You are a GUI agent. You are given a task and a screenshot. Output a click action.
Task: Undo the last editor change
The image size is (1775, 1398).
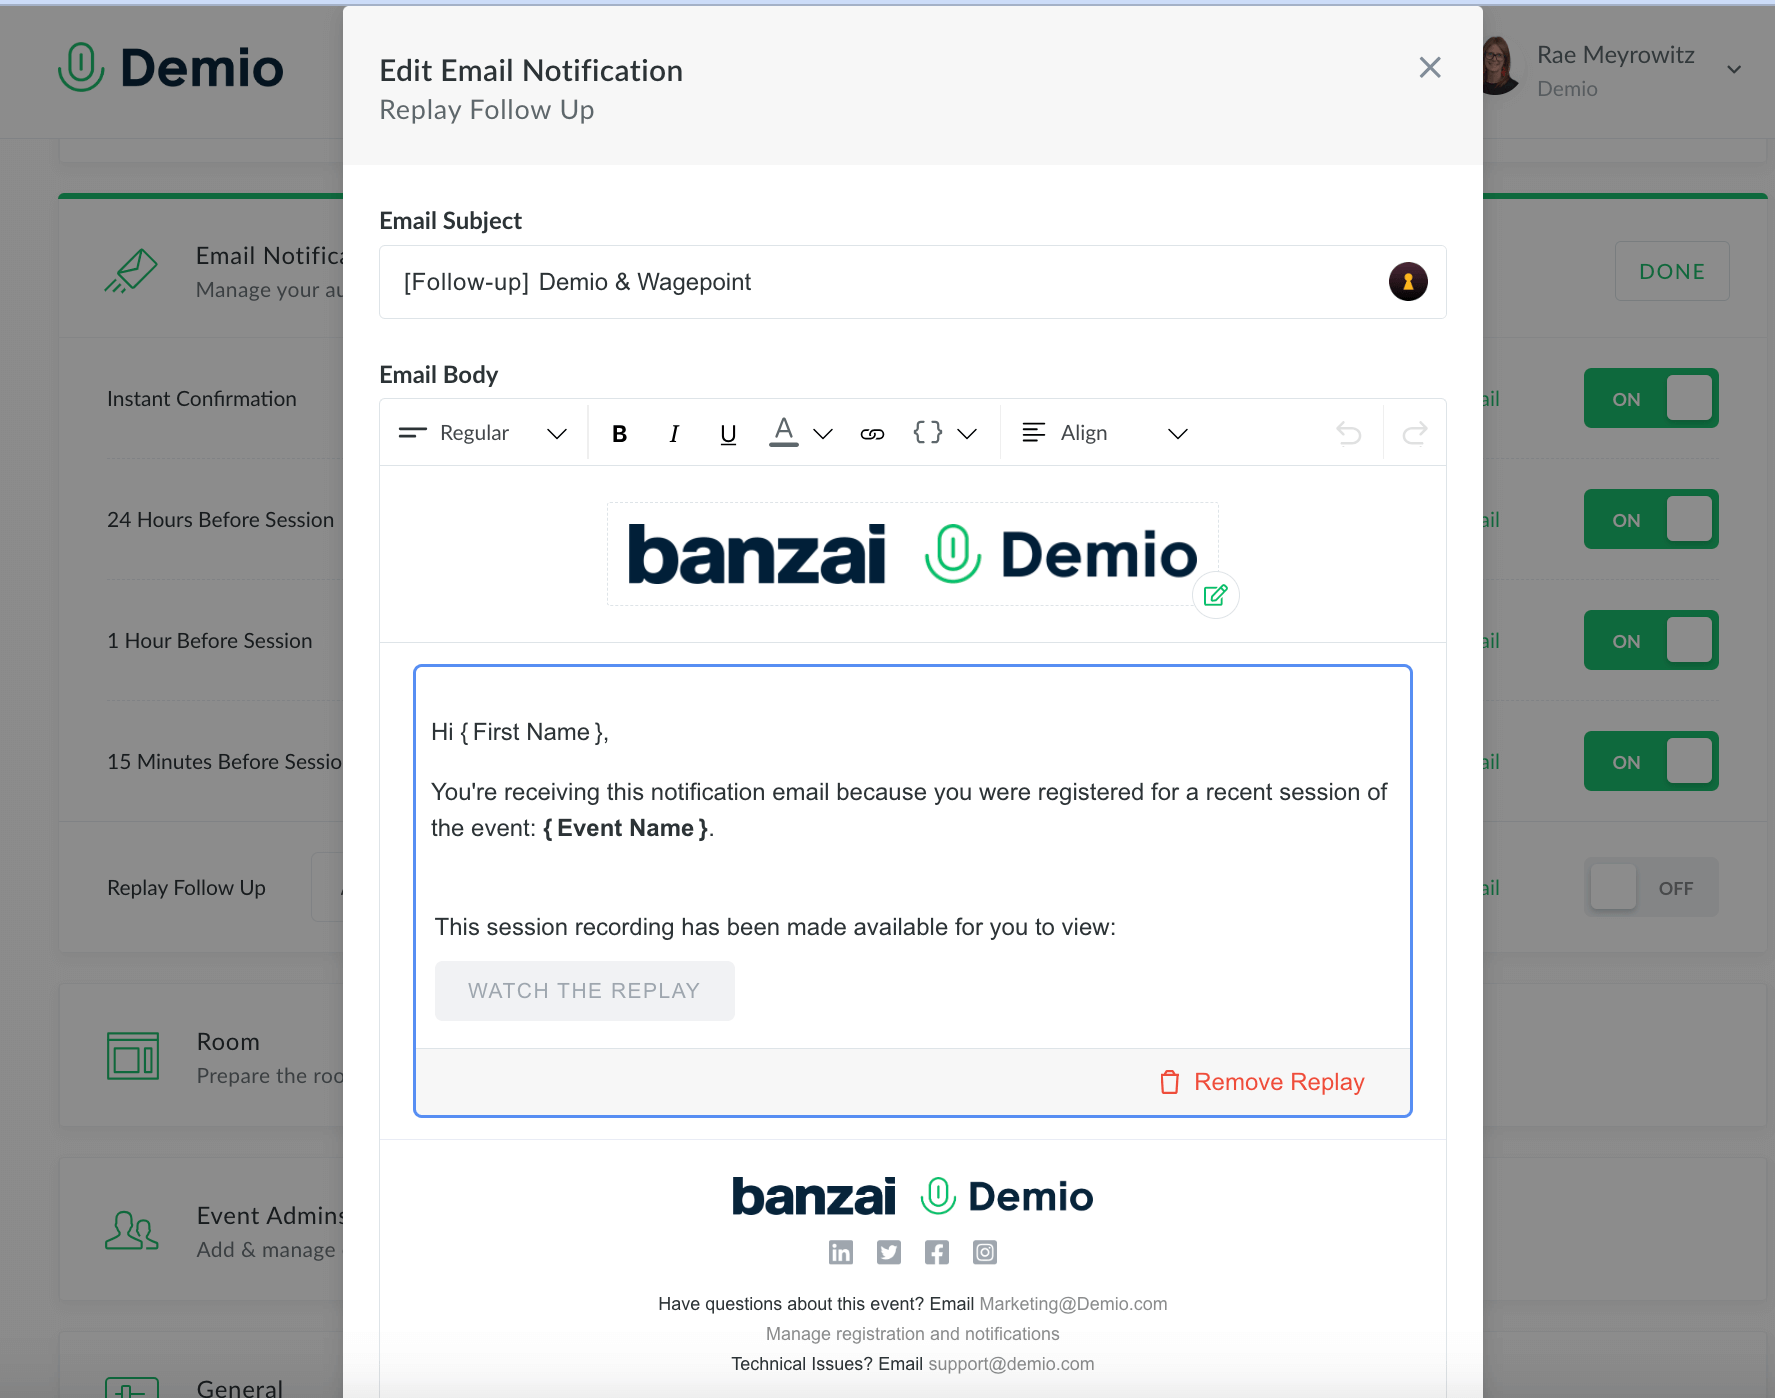1349,432
